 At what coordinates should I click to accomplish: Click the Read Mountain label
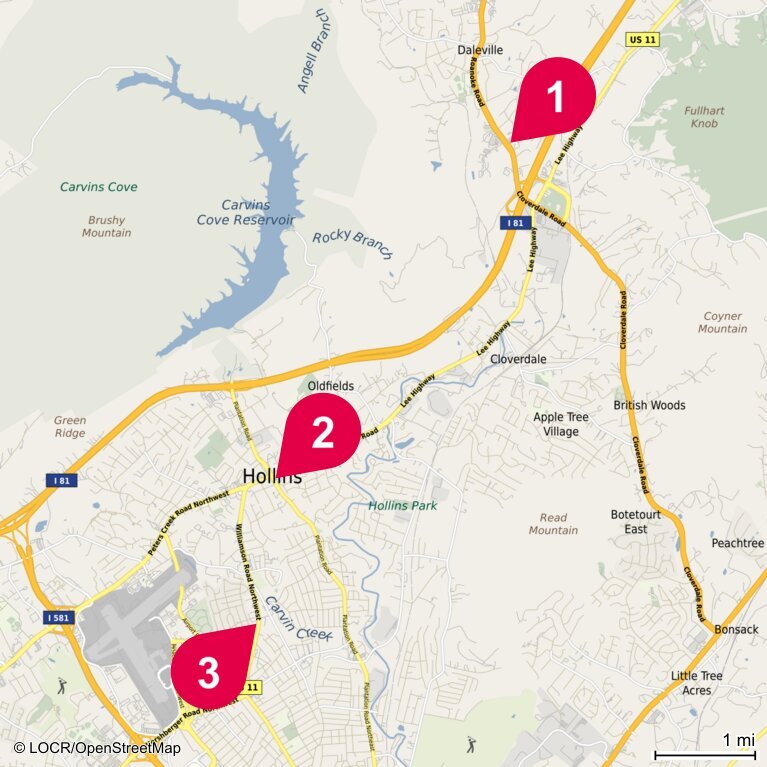553,524
